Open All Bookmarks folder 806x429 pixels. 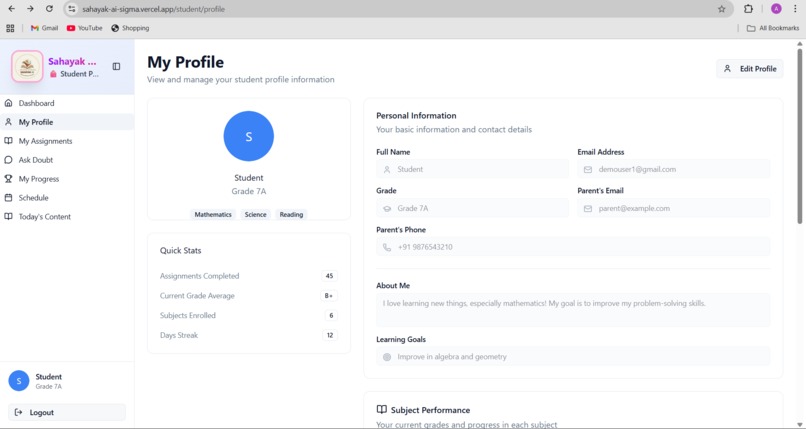[x=773, y=28]
